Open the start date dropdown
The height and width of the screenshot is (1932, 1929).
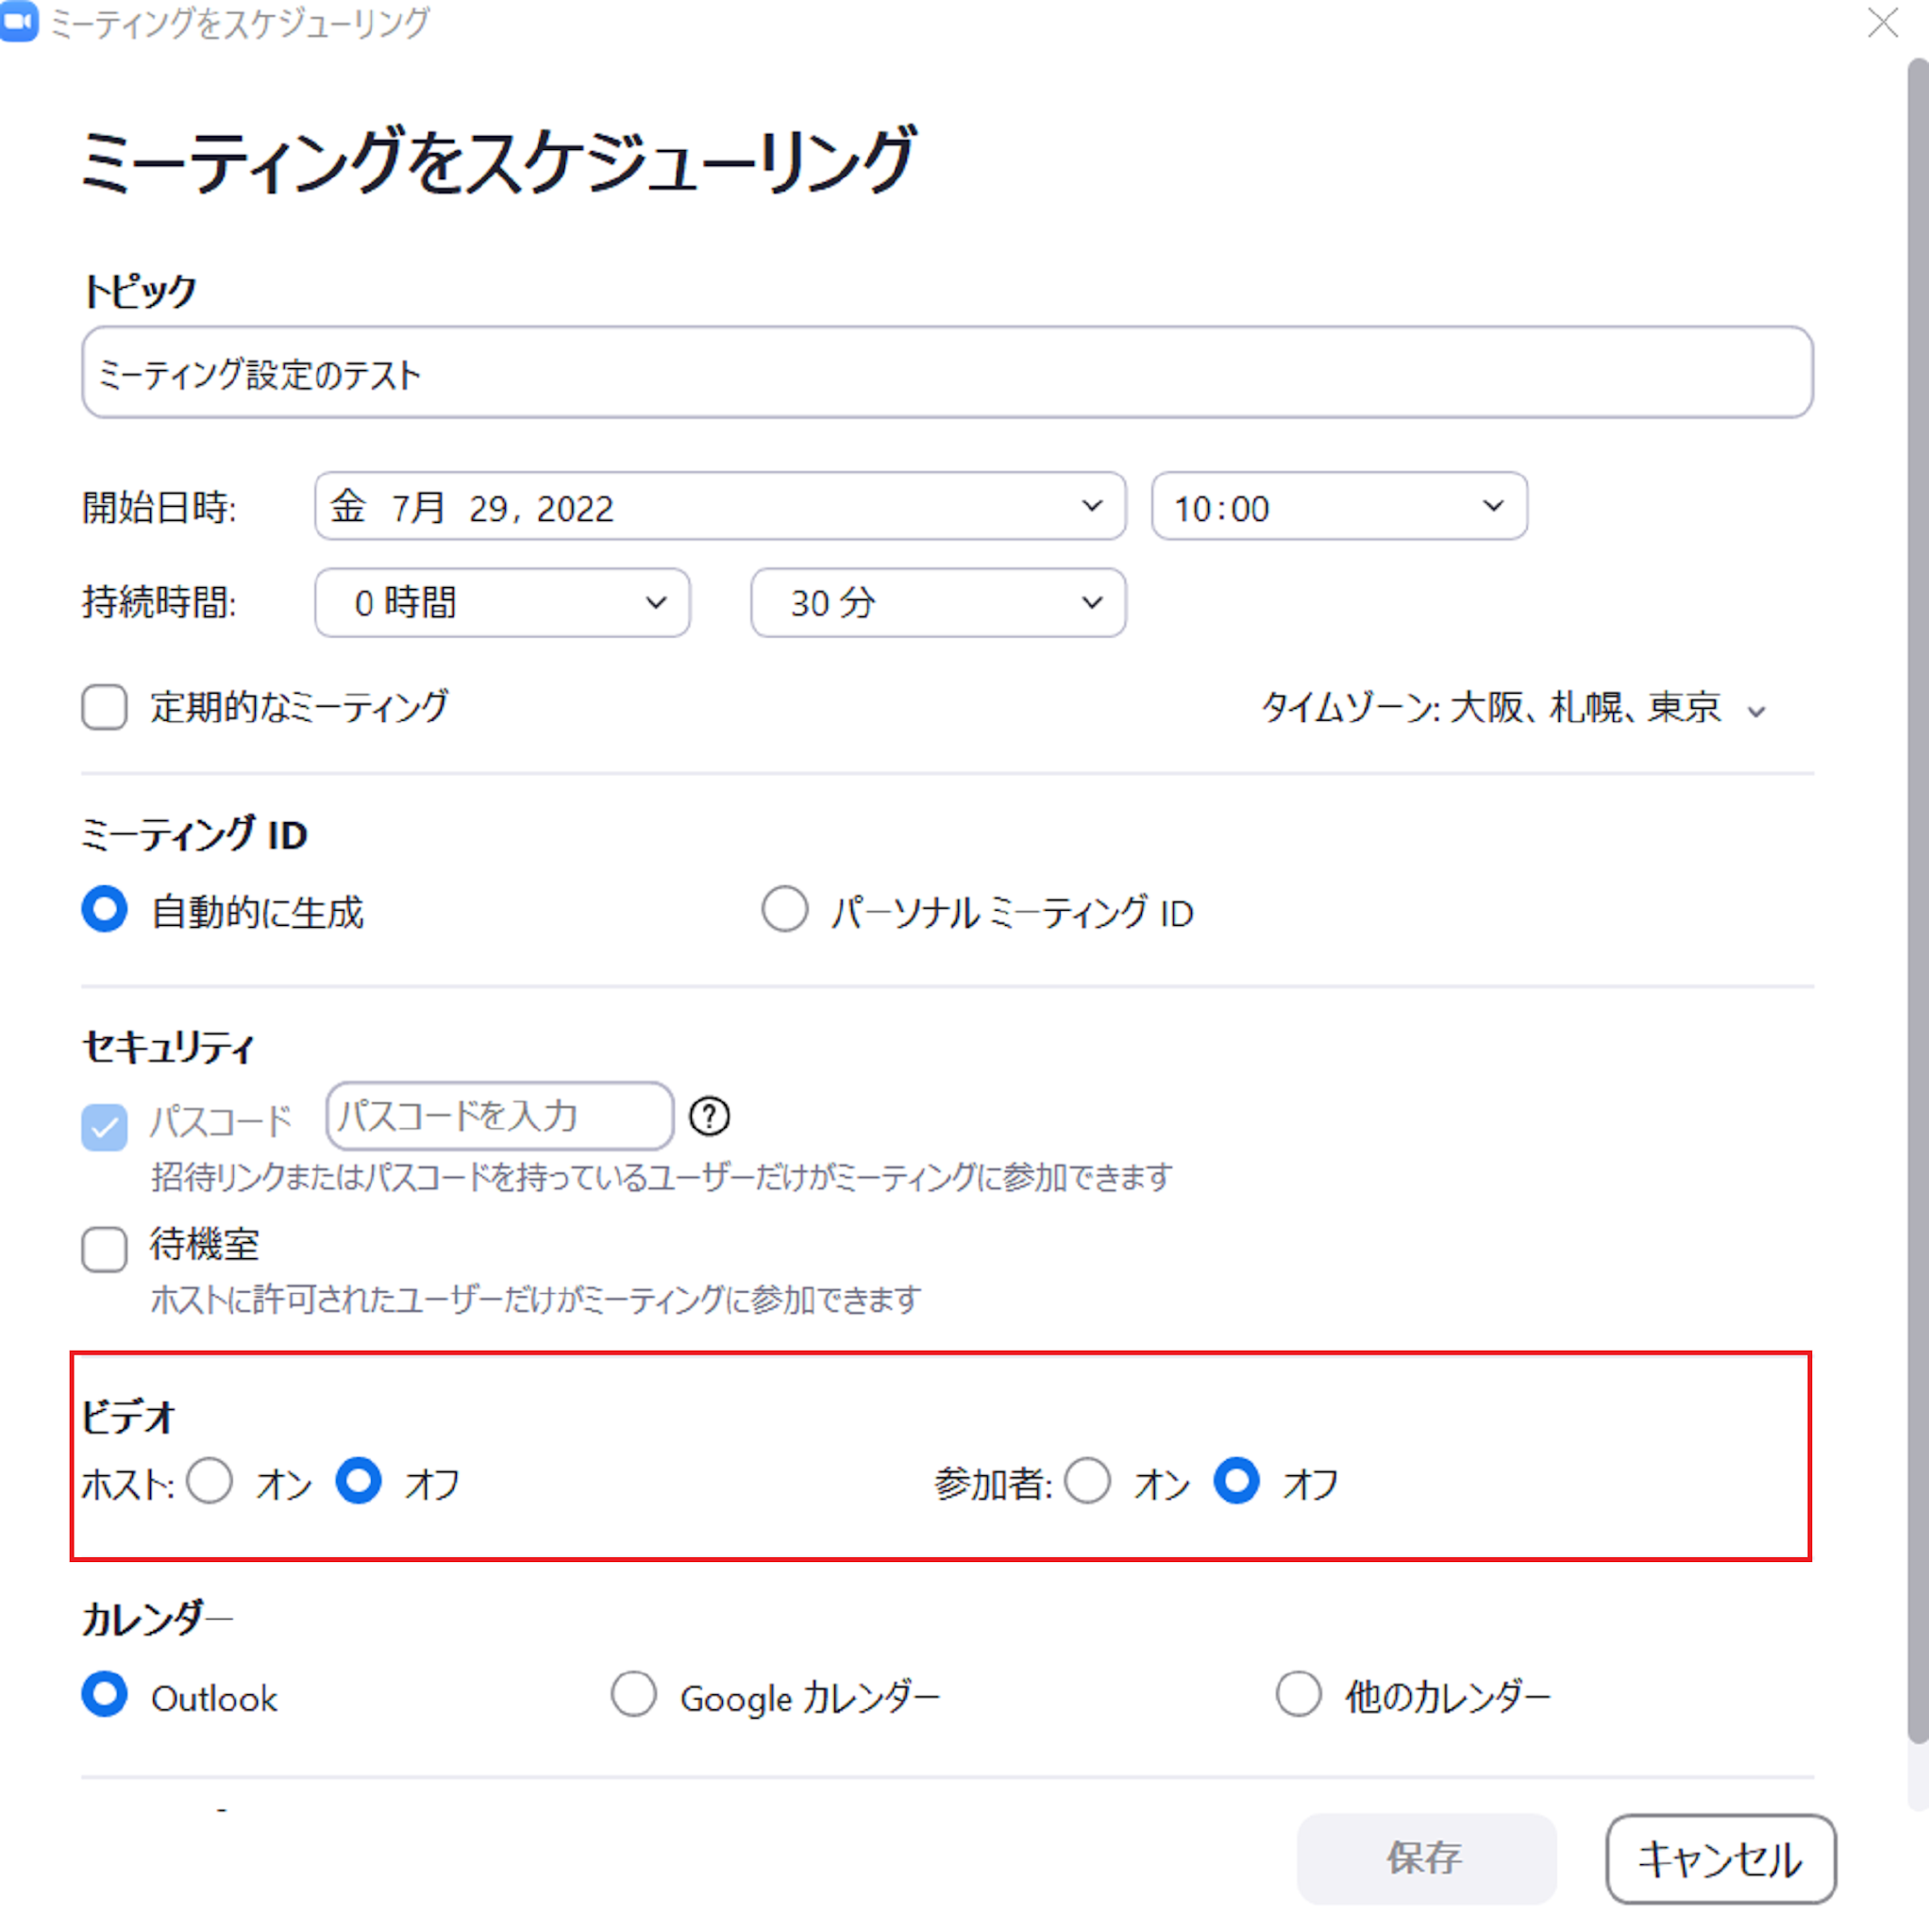[x=719, y=507]
